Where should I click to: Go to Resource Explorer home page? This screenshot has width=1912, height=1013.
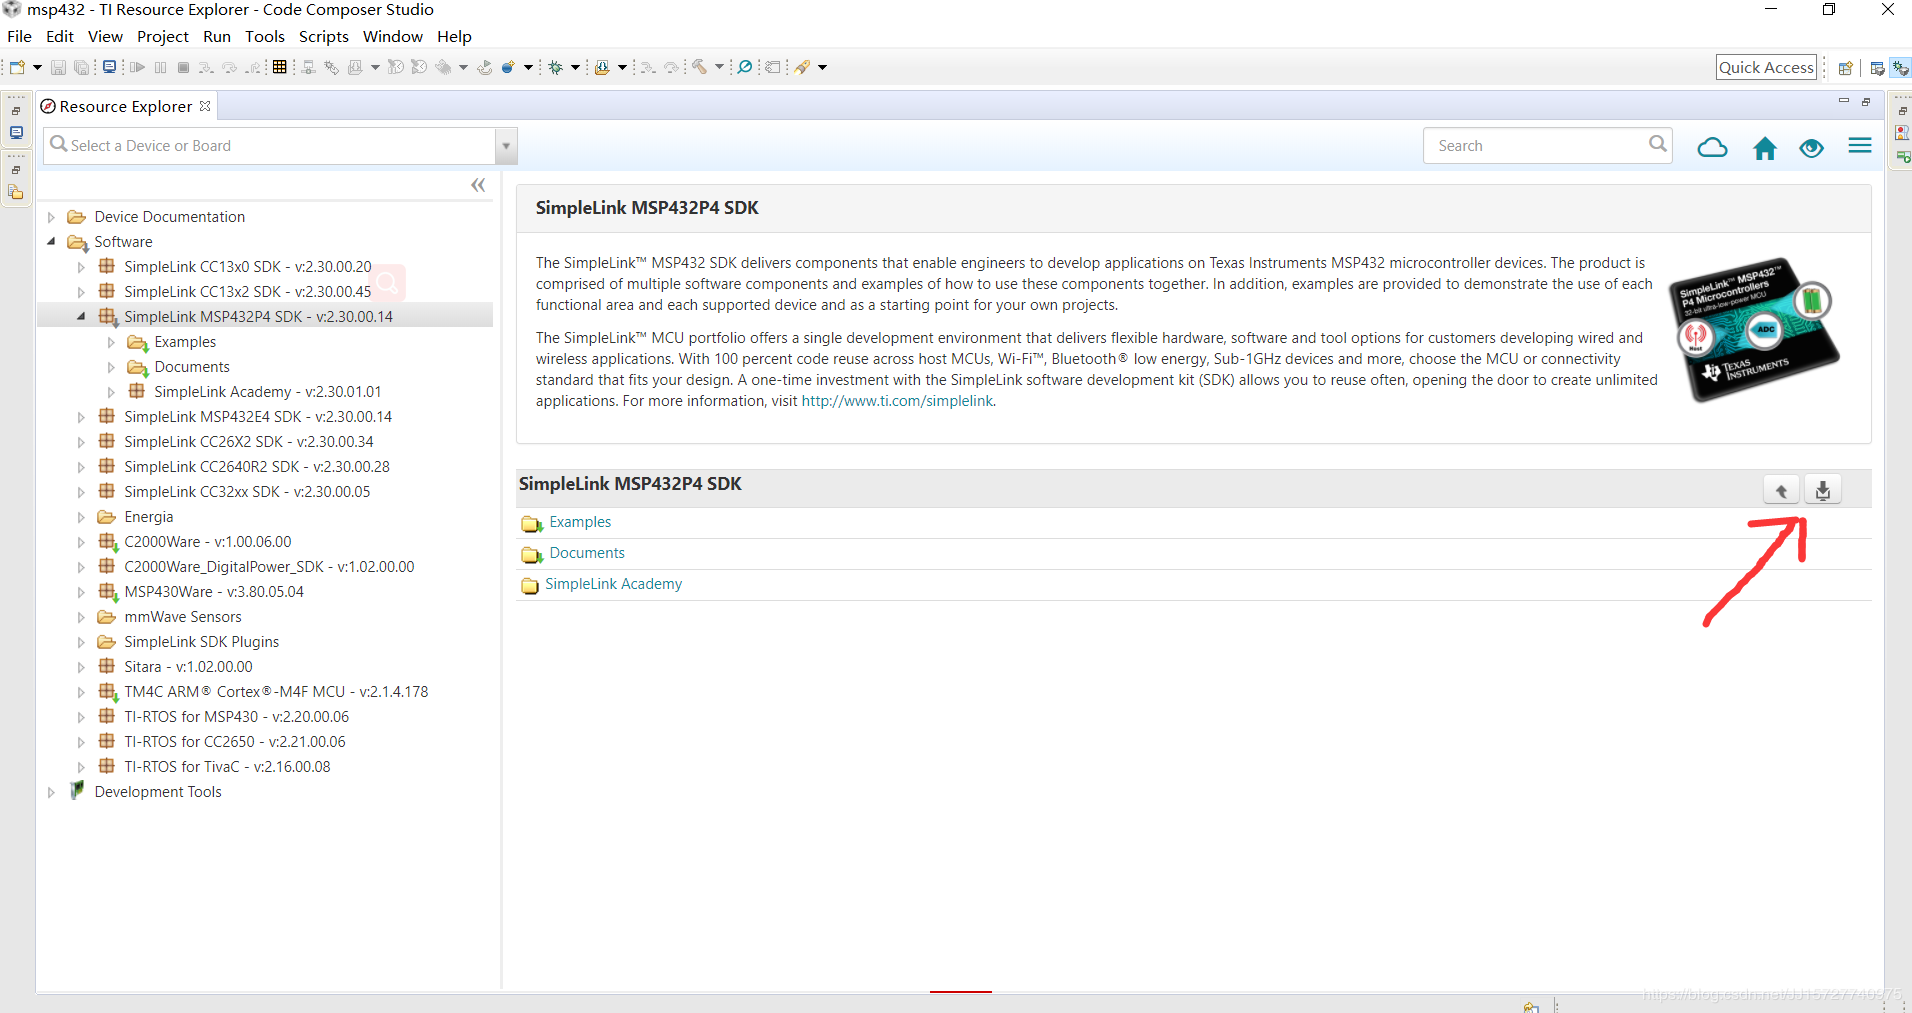[1765, 148]
